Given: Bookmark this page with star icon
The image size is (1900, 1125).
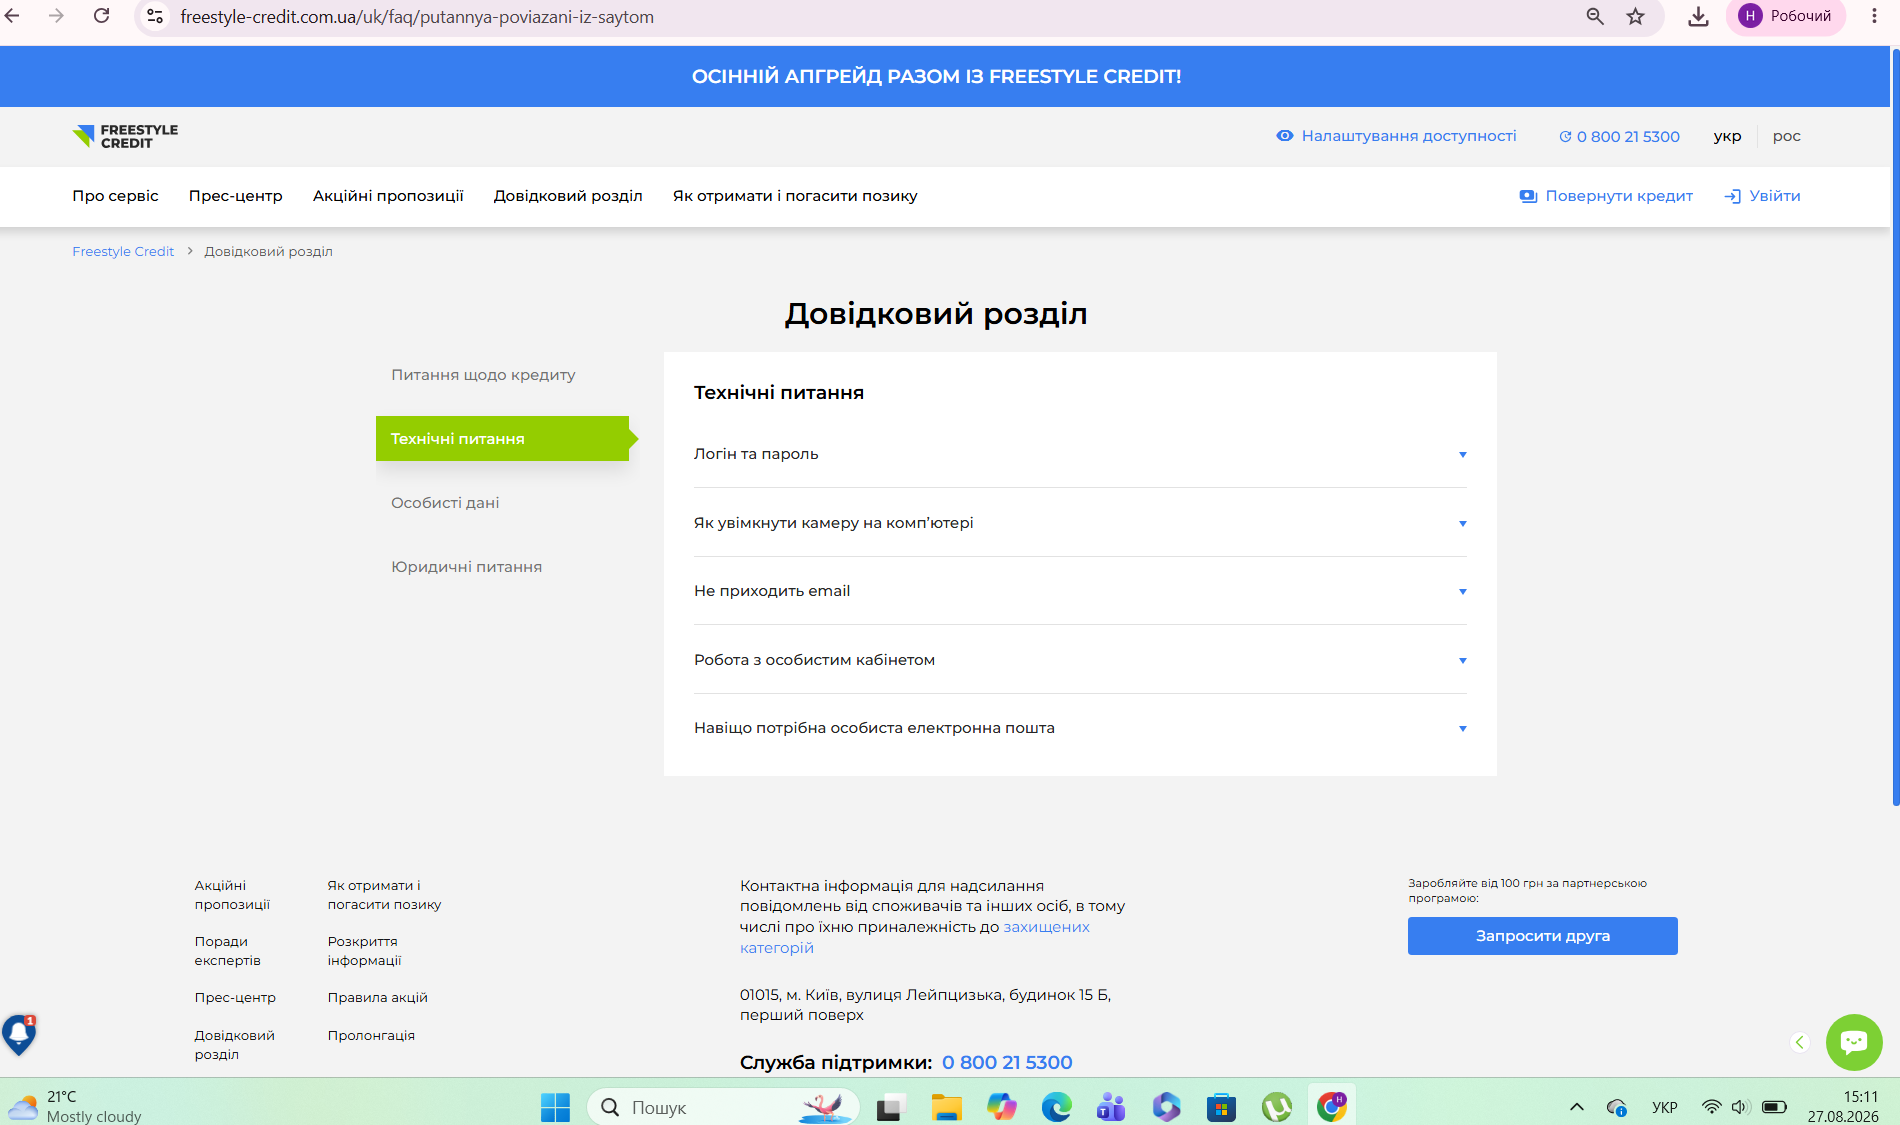Looking at the screenshot, I should (1636, 16).
